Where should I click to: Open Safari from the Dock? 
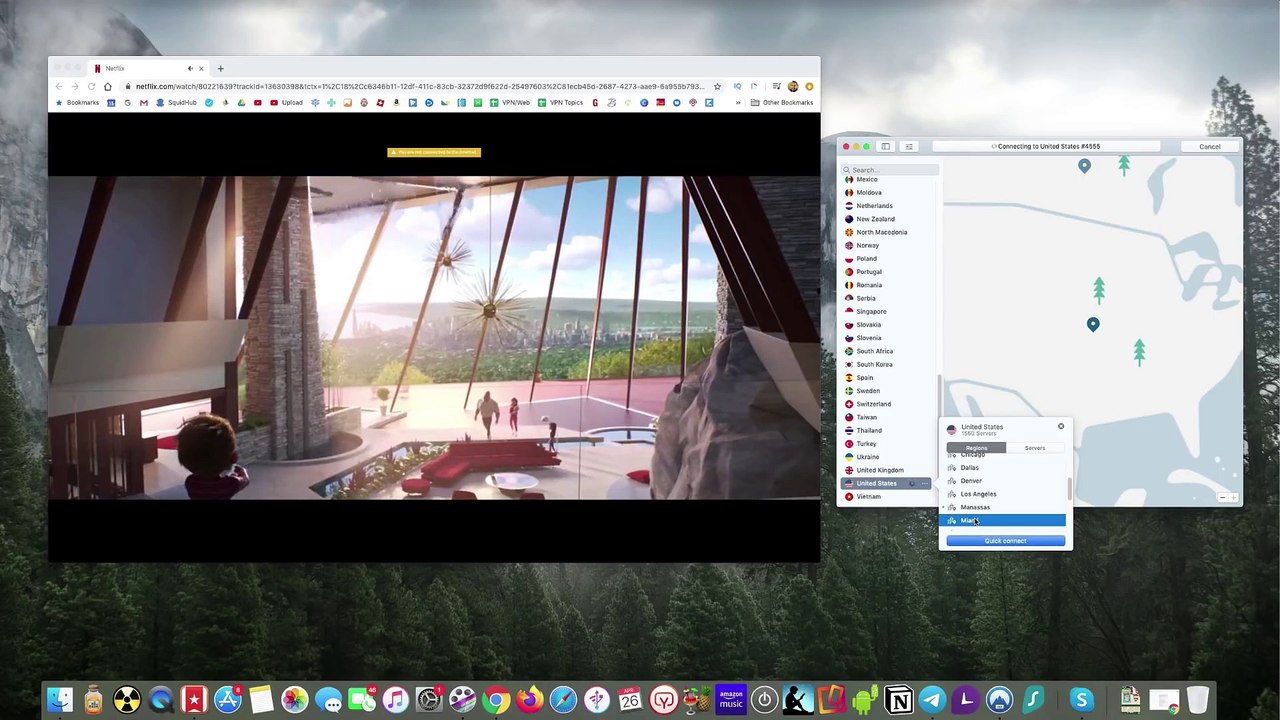coord(563,700)
